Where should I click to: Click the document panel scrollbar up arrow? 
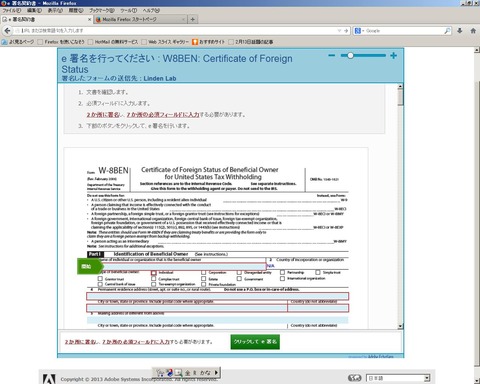pyautogui.click(x=400, y=87)
